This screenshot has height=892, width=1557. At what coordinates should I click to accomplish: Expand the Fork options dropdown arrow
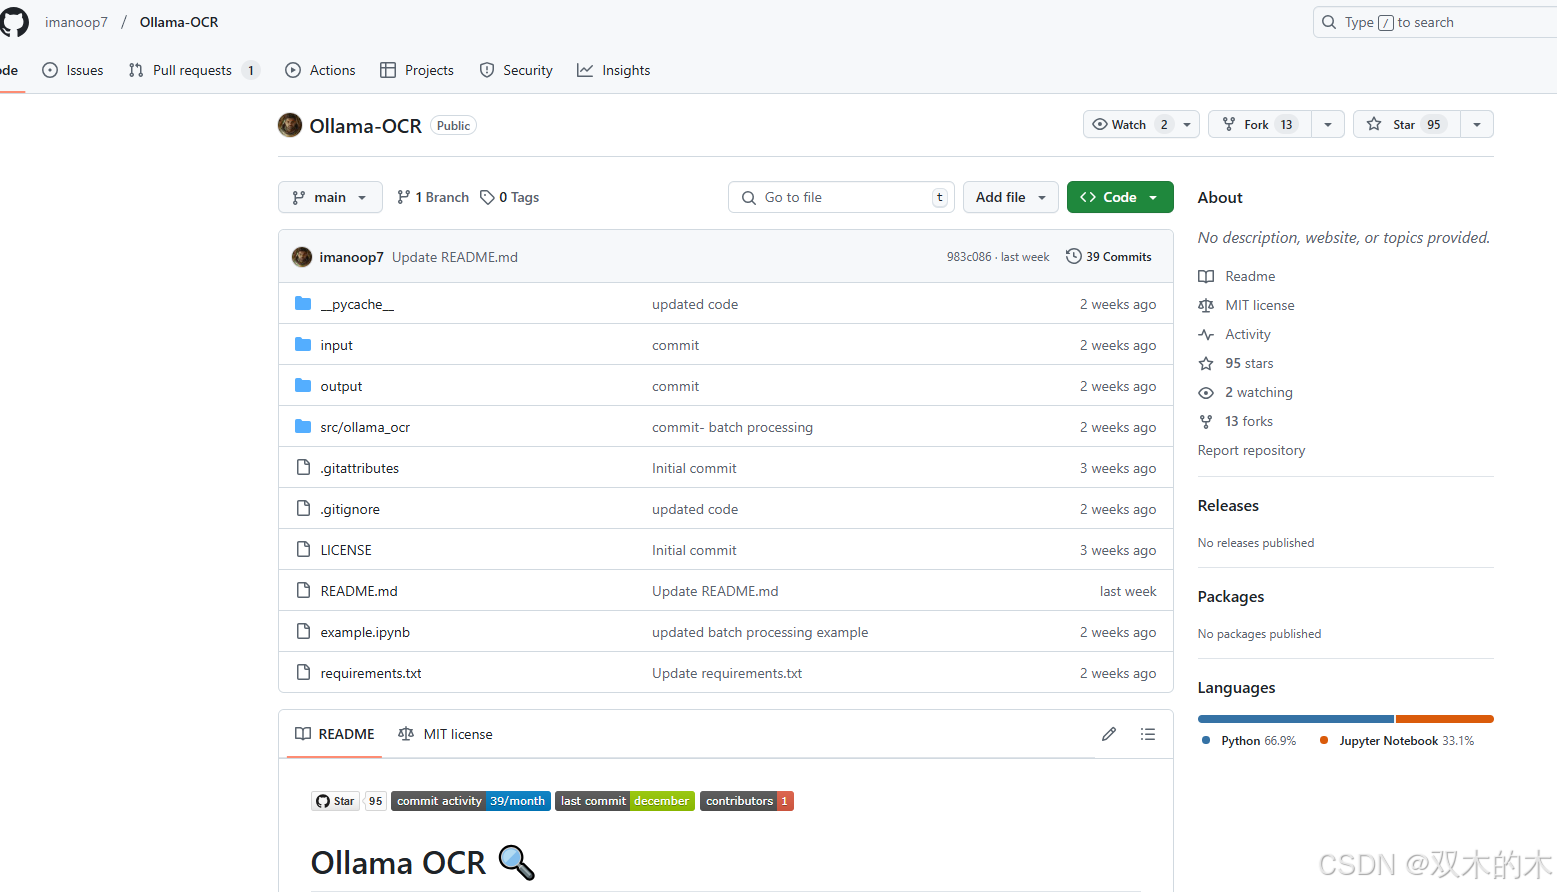tap(1327, 124)
